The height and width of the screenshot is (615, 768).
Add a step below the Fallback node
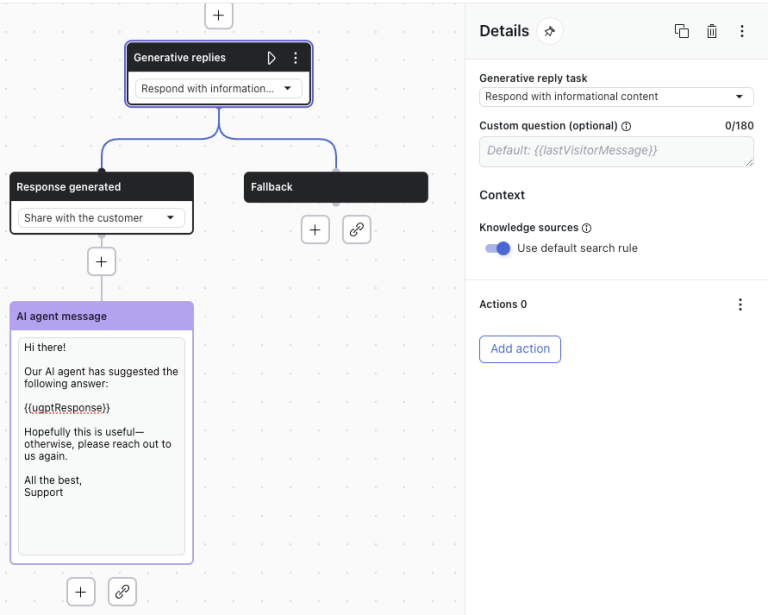pyautogui.click(x=315, y=229)
